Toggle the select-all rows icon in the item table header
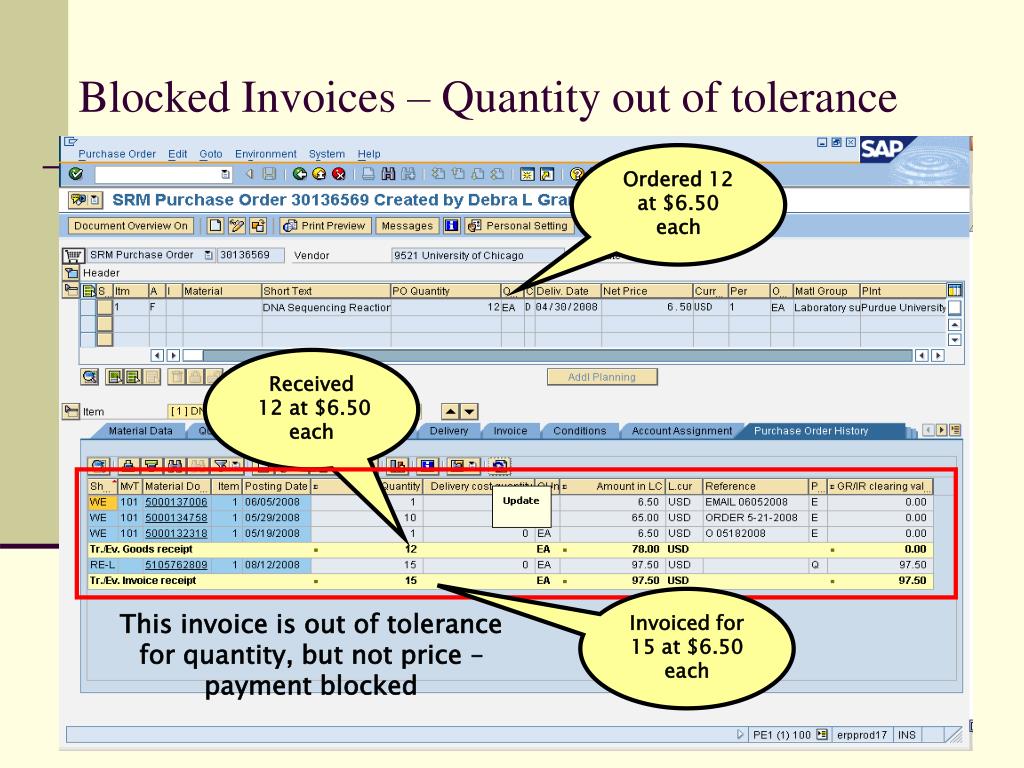 89,291
